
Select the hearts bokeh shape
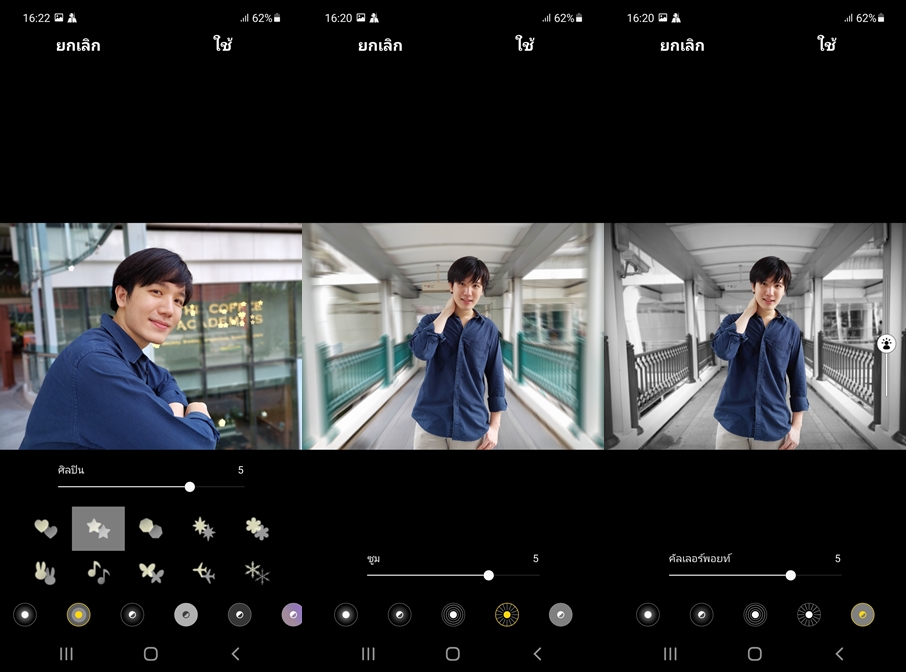(x=45, y=528)
